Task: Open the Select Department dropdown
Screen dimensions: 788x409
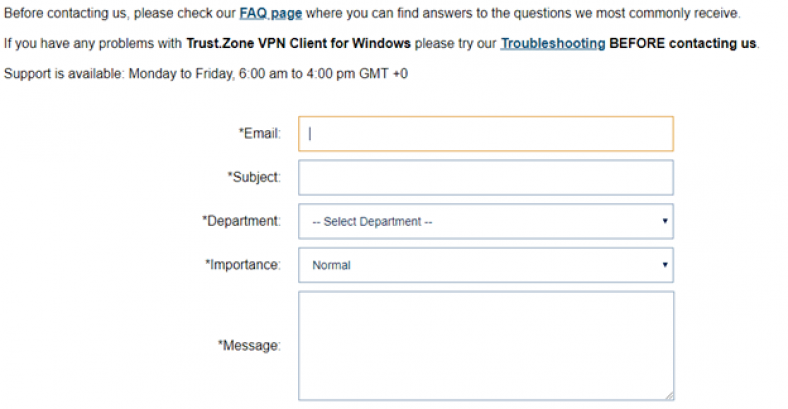Action: 485,222
